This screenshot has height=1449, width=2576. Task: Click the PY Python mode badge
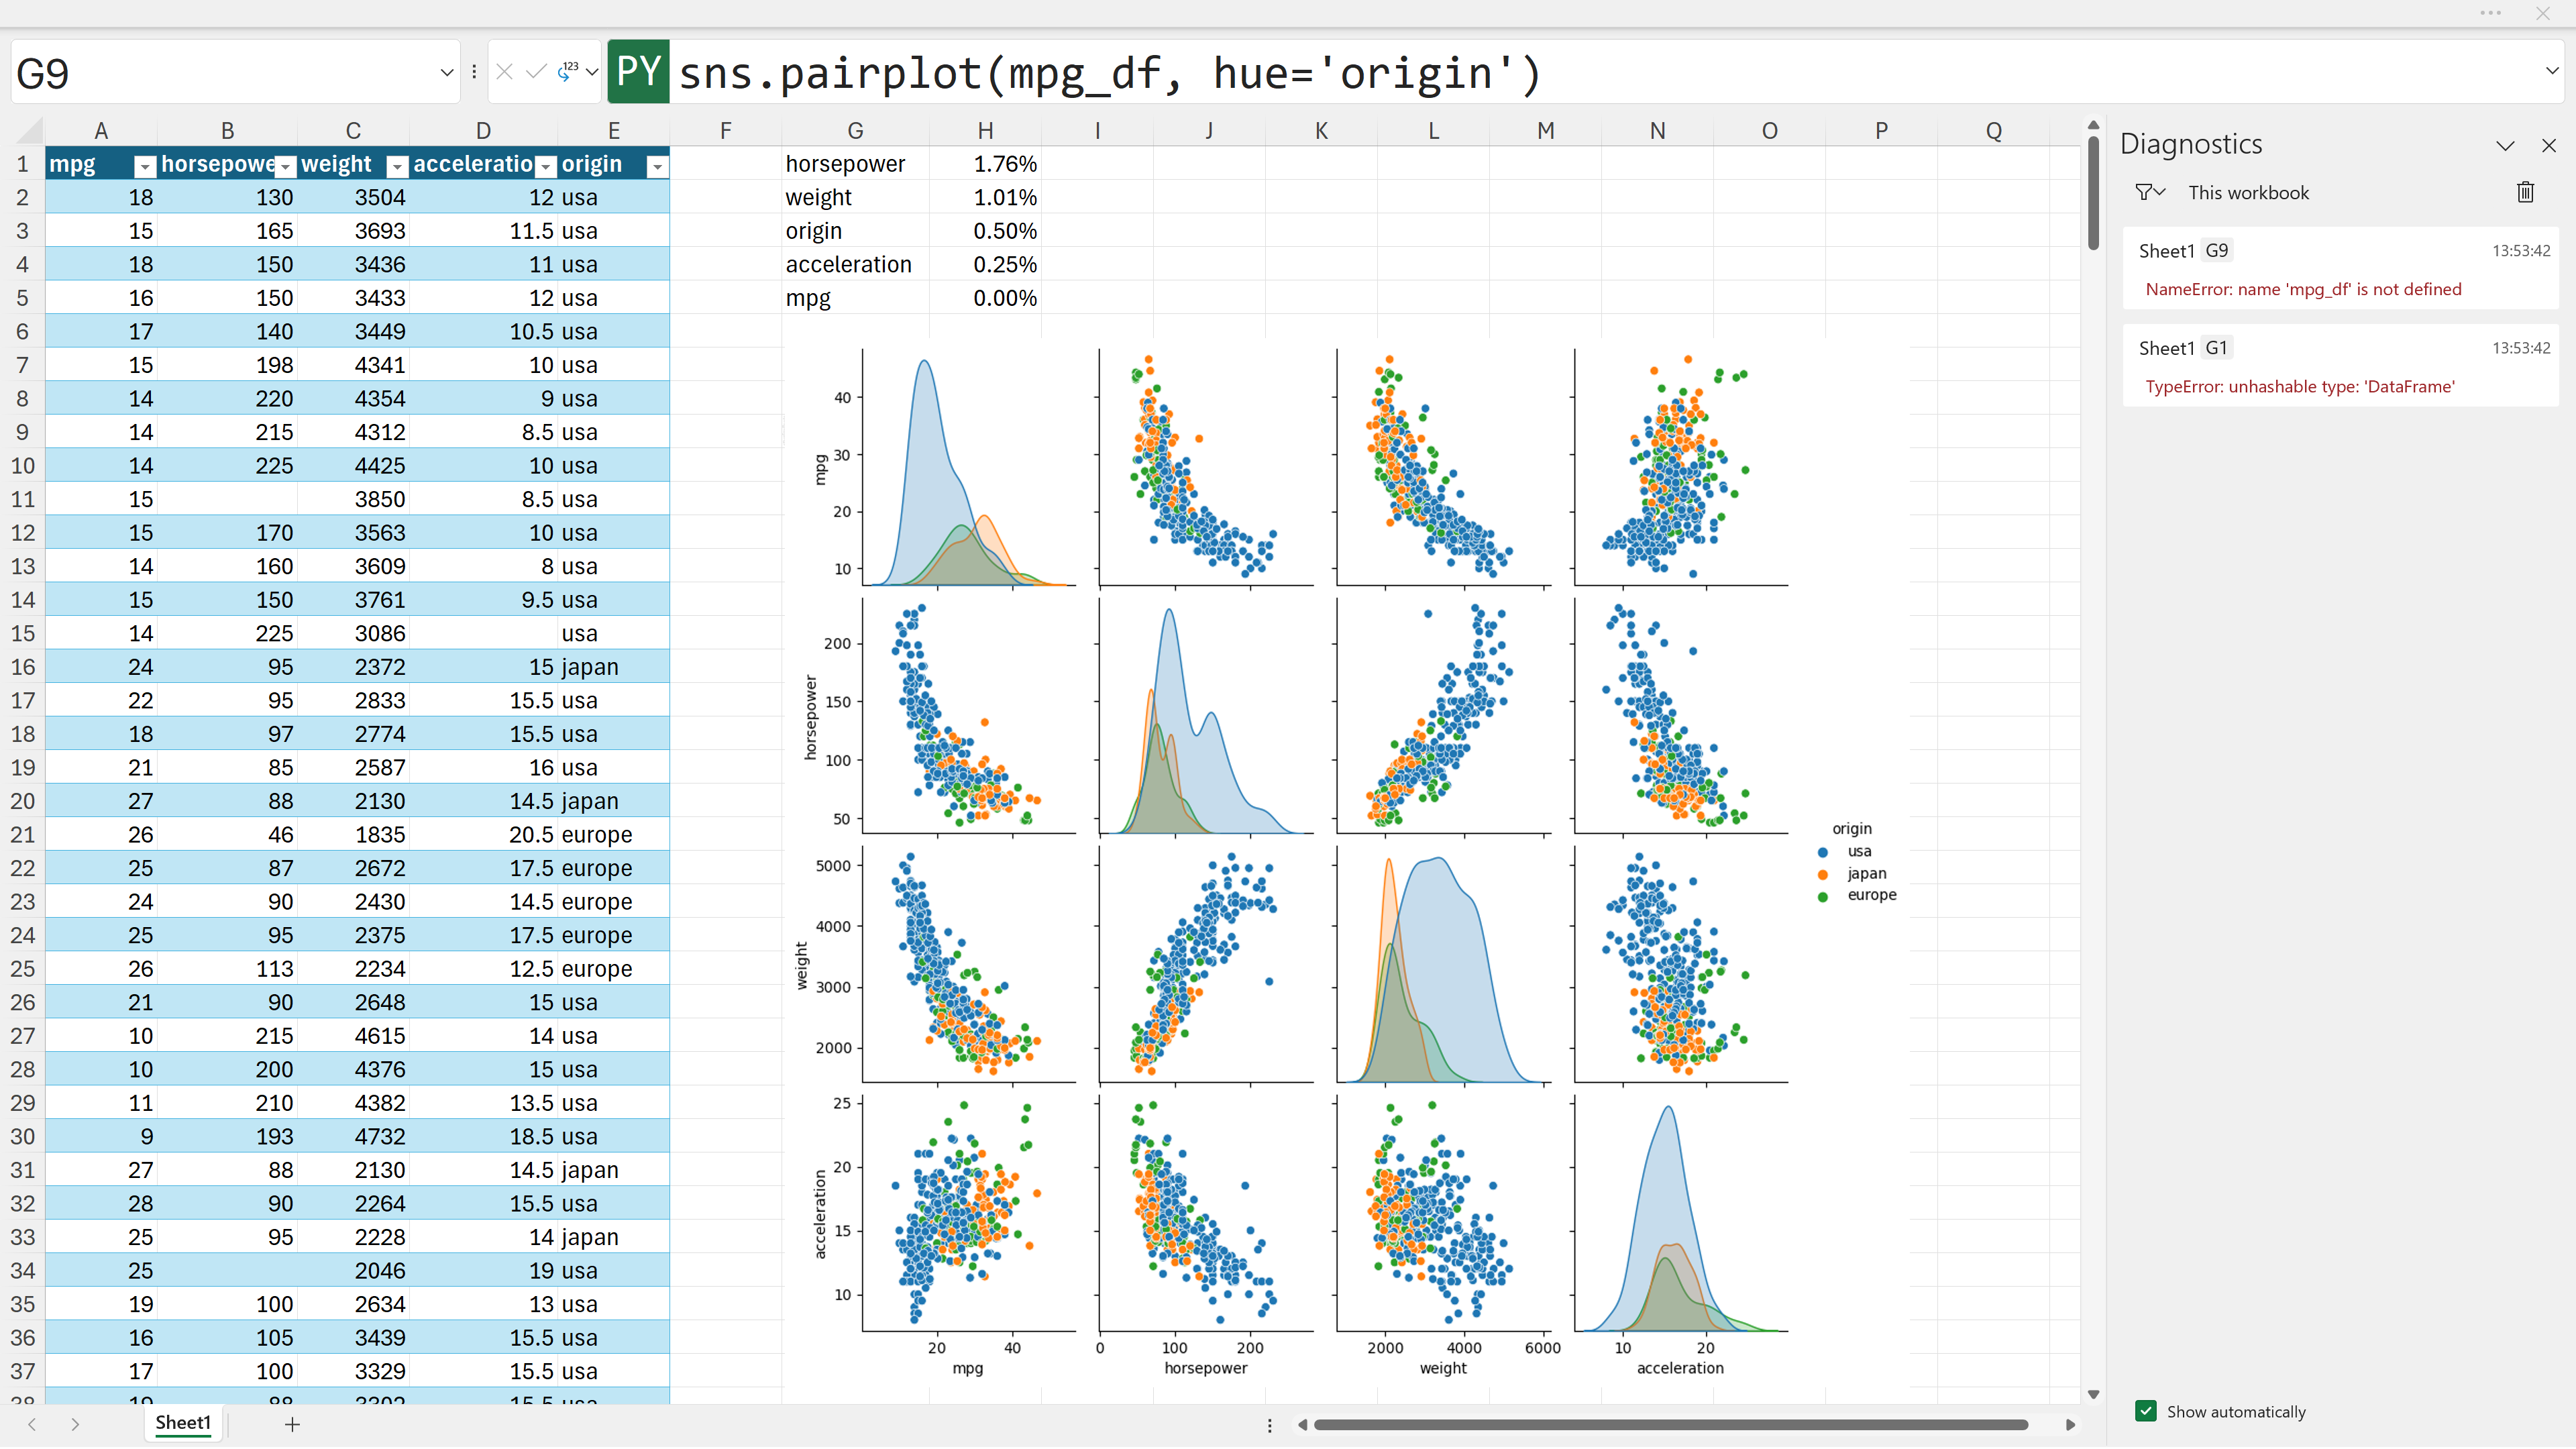coord(638,72)
